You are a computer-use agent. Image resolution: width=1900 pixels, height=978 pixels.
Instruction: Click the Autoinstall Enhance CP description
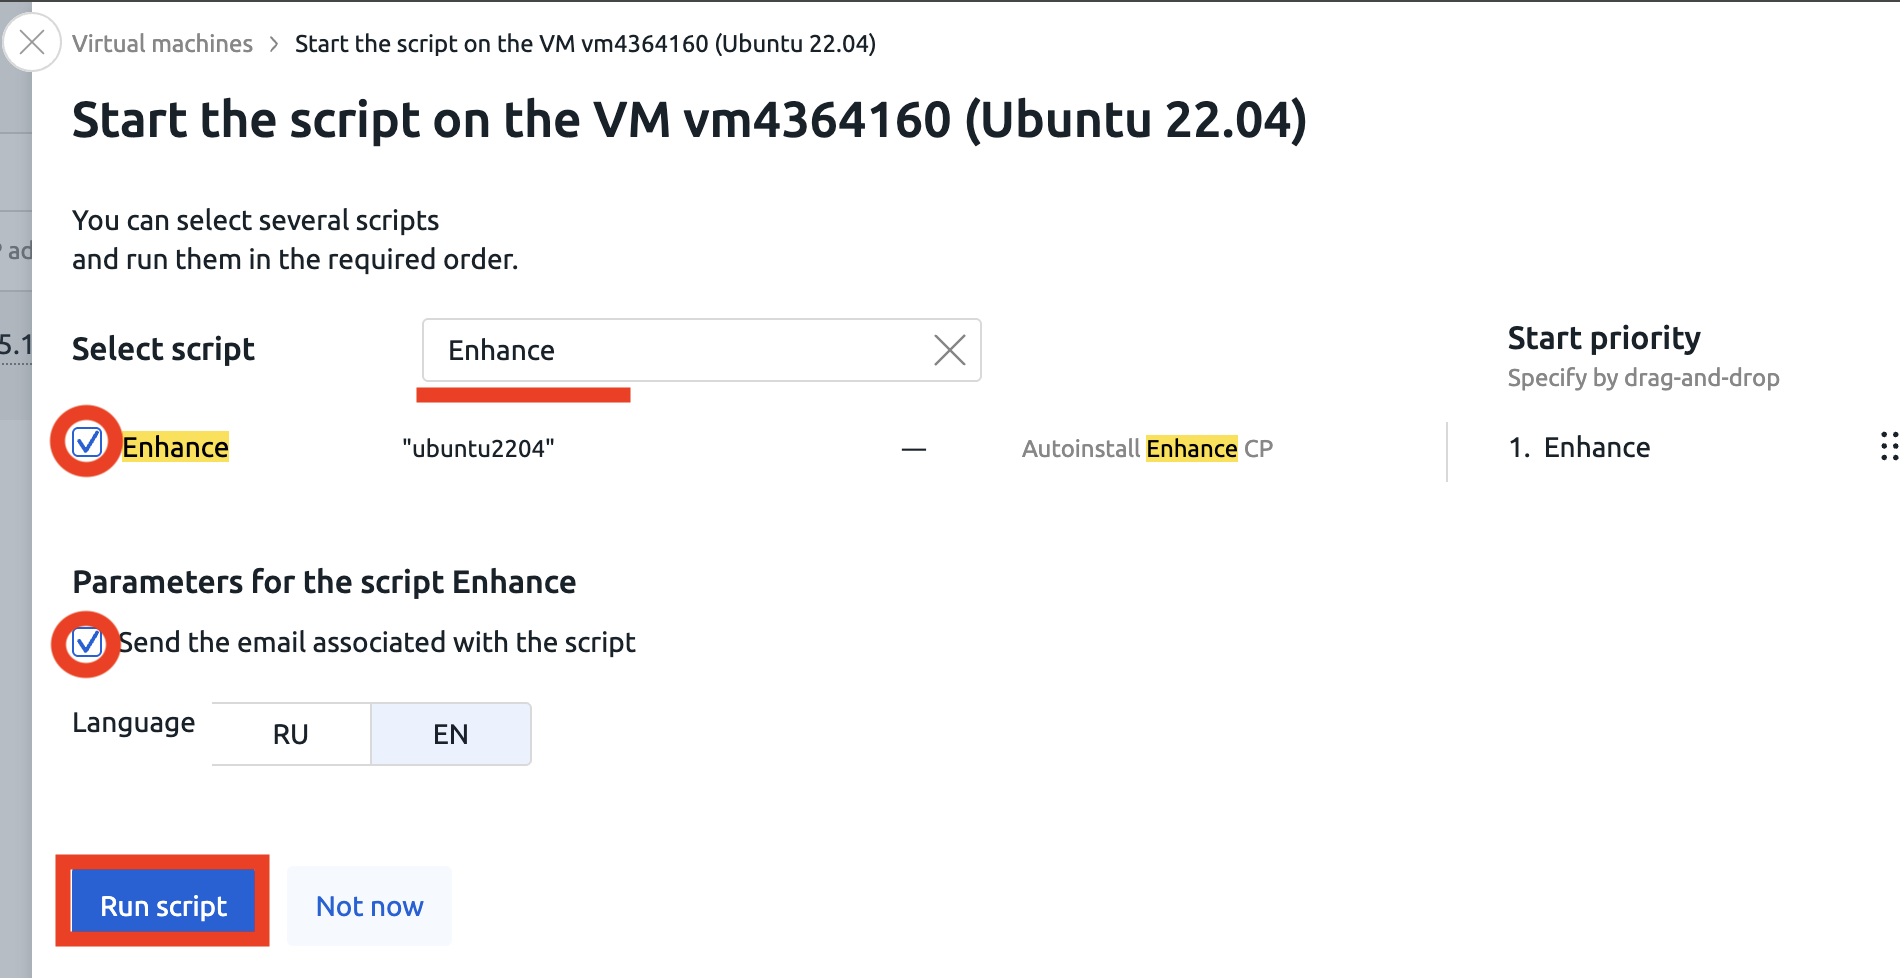[x=1147, y=448]
